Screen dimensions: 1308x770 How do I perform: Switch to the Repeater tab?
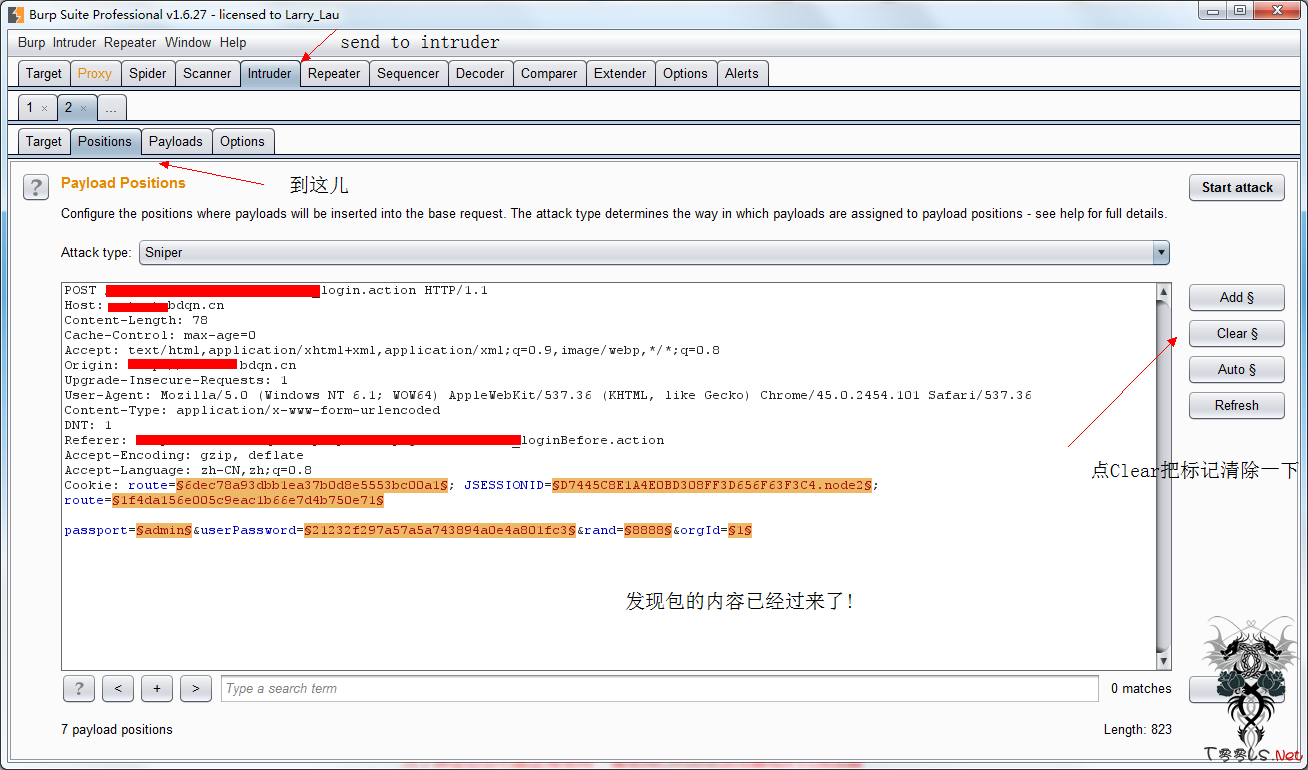334,73
